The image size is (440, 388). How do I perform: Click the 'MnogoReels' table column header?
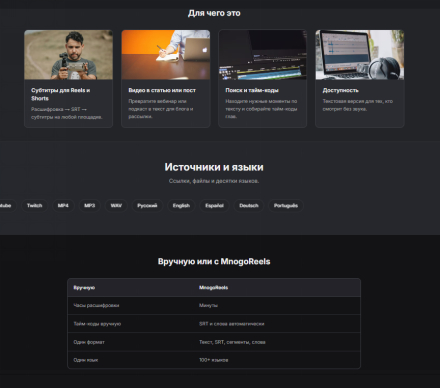(x=213, y=288)
